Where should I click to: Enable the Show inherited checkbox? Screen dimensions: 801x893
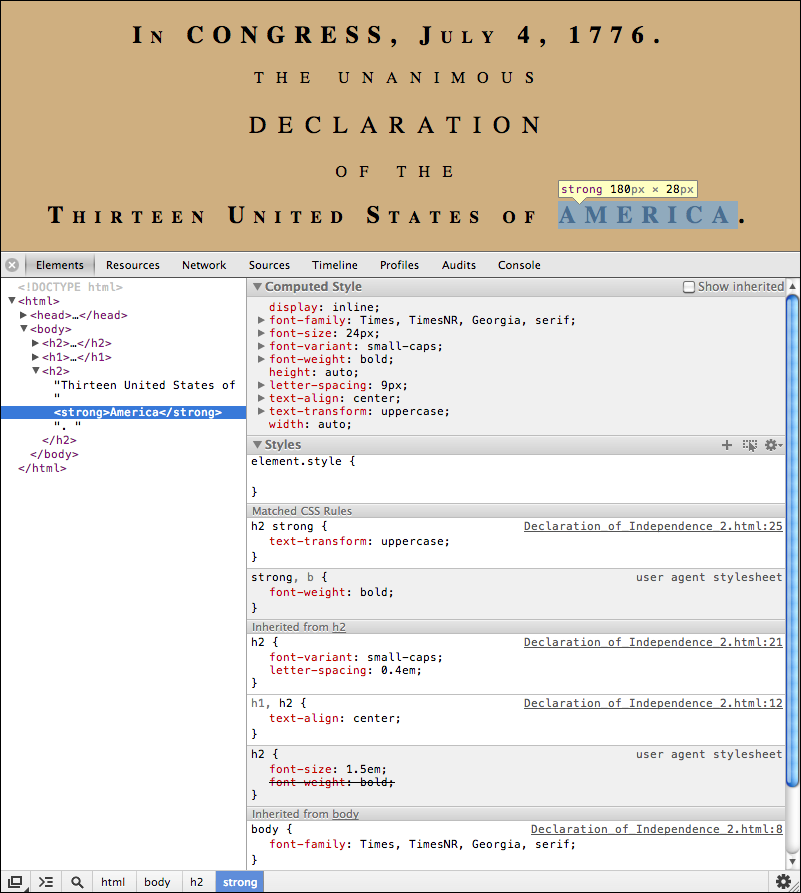coord(689,286)
